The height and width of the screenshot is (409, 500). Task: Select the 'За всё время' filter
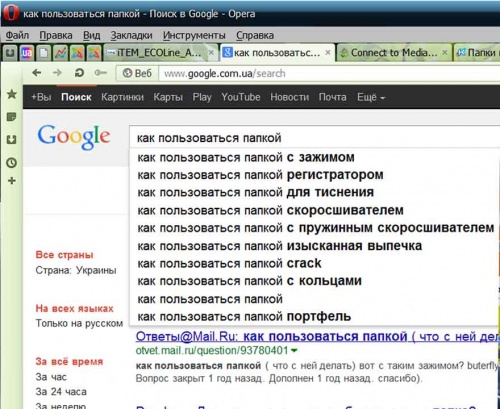69,361
